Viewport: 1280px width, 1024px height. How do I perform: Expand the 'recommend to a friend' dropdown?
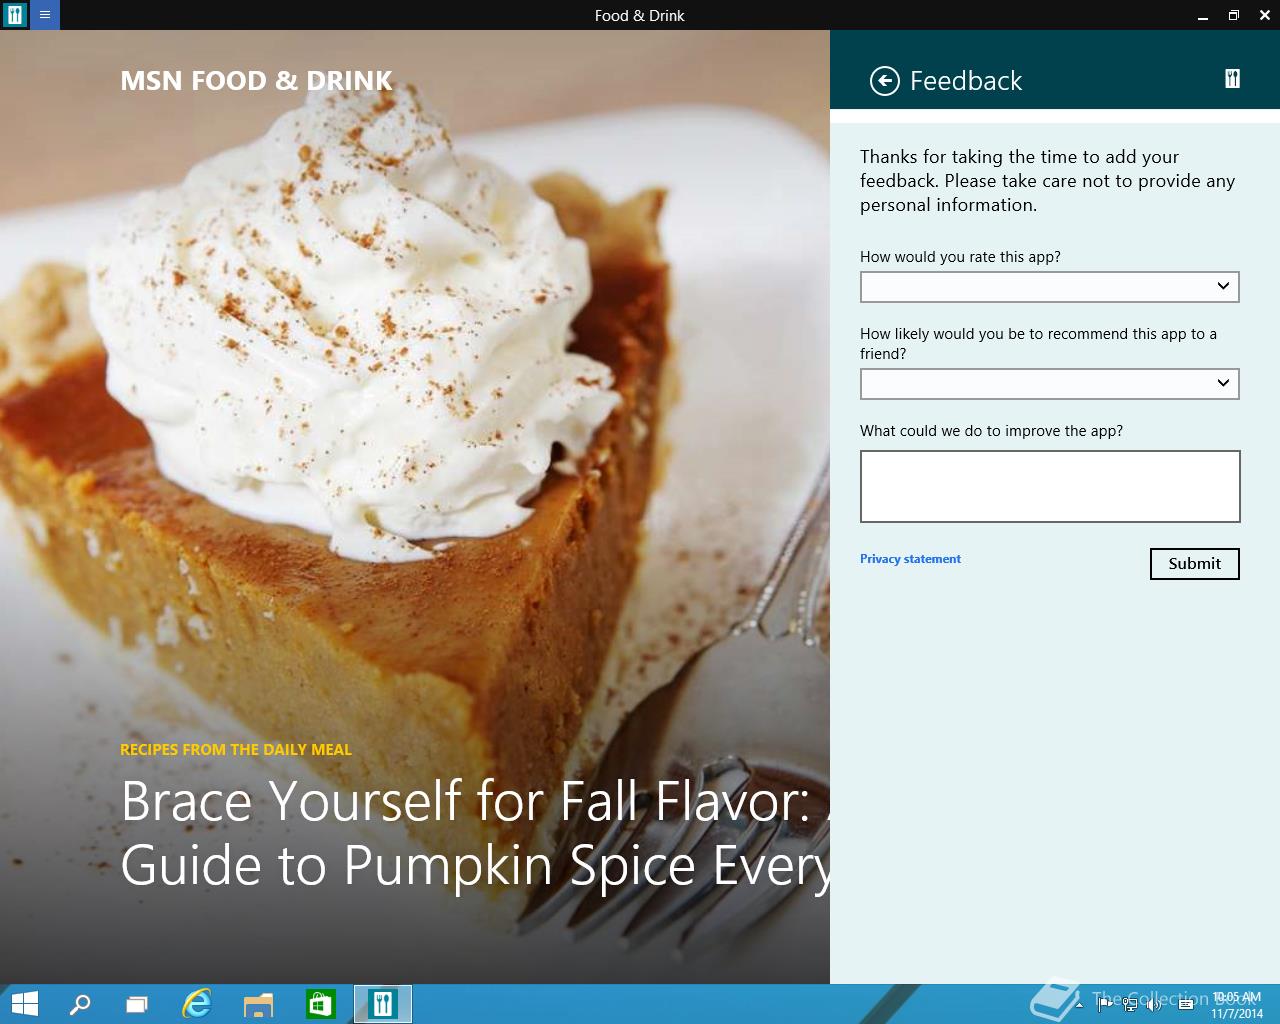[1049, 384]
